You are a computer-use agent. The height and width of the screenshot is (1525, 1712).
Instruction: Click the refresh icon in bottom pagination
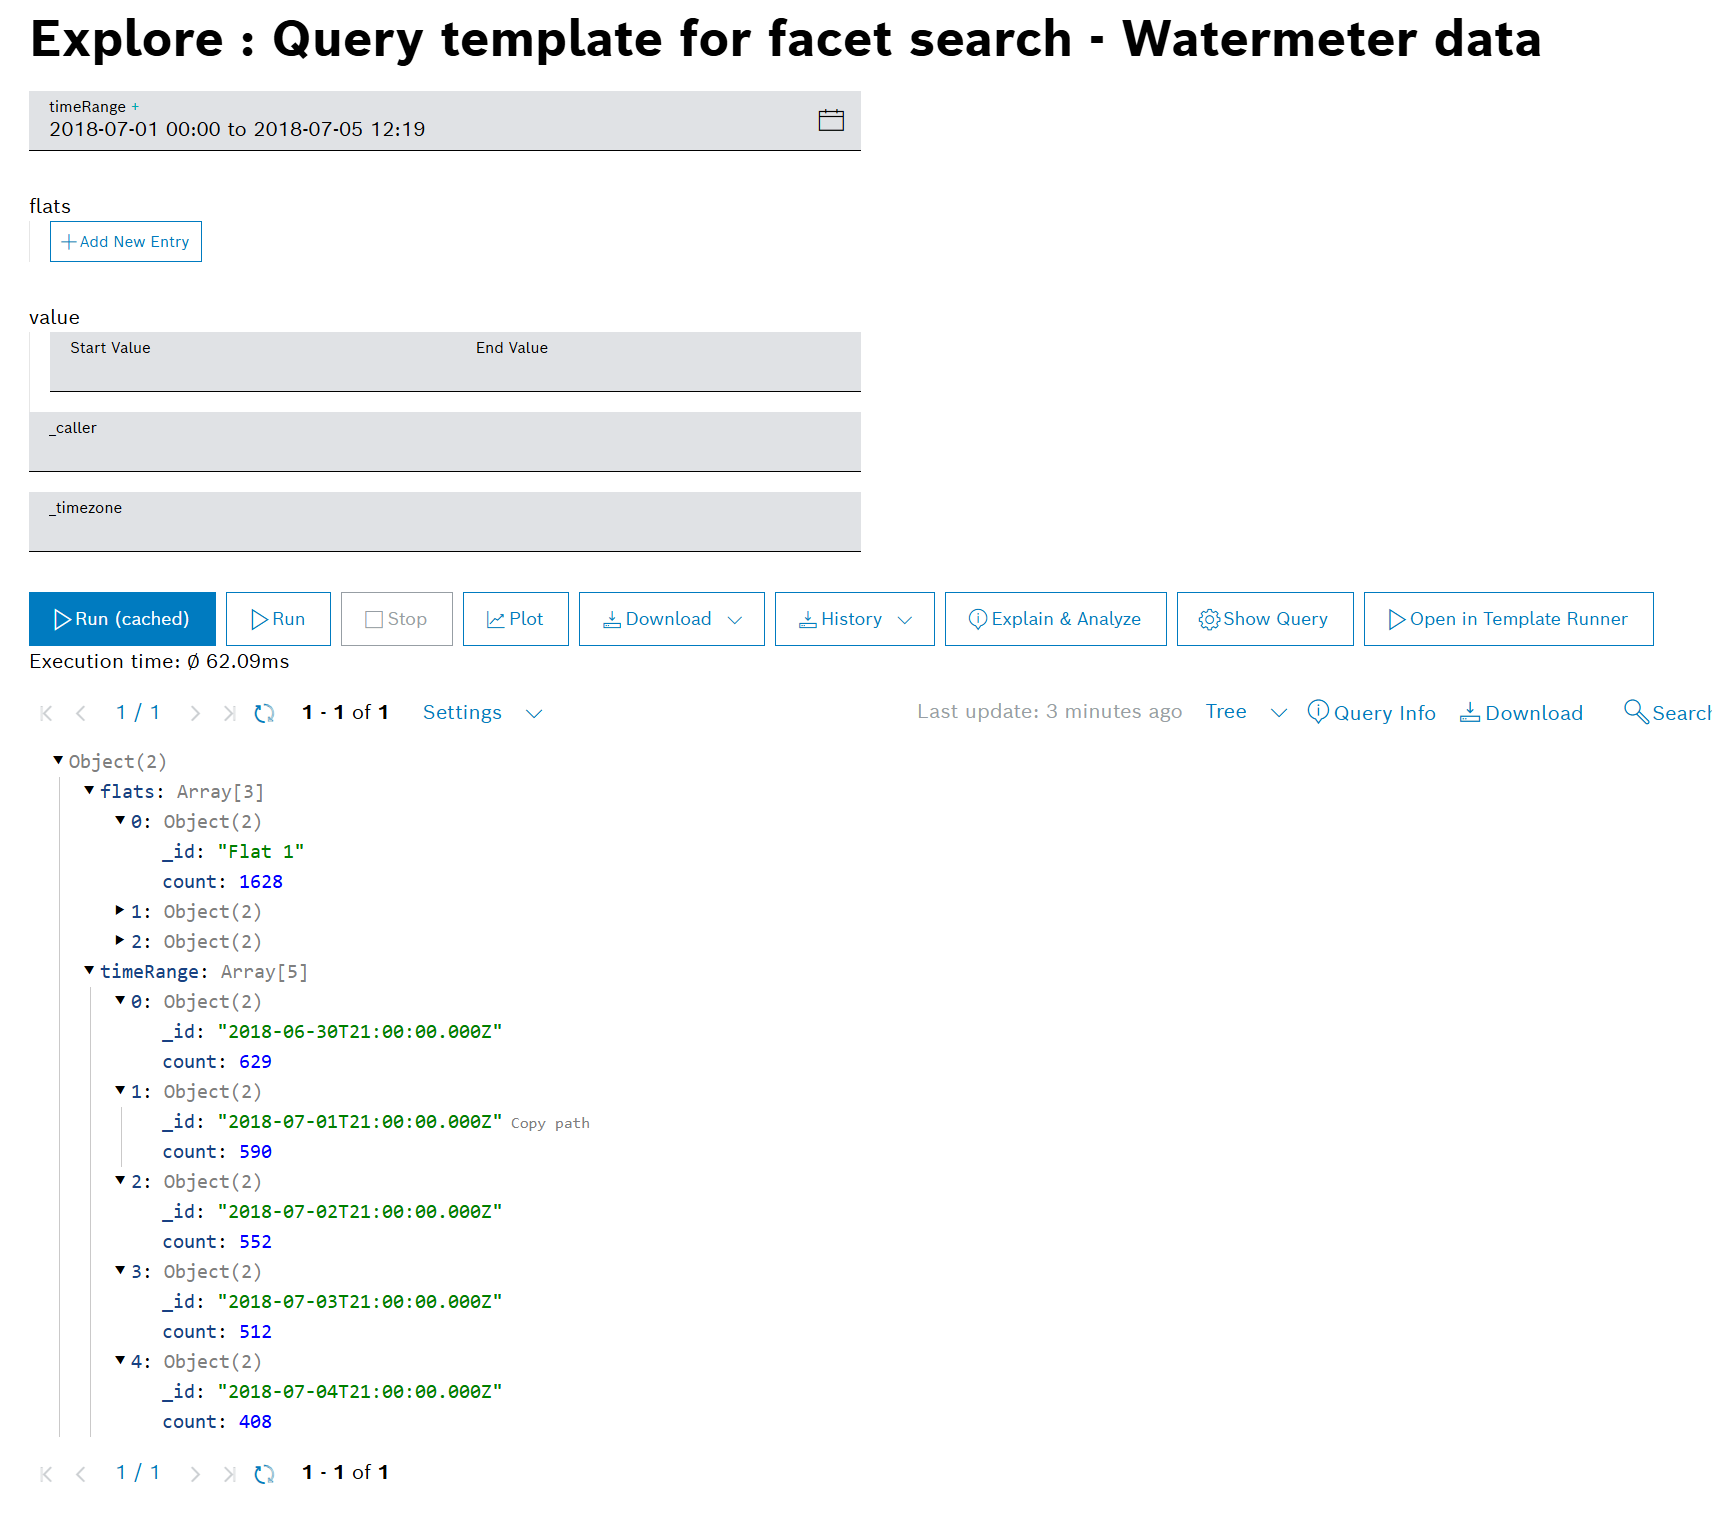(264, 1473)
